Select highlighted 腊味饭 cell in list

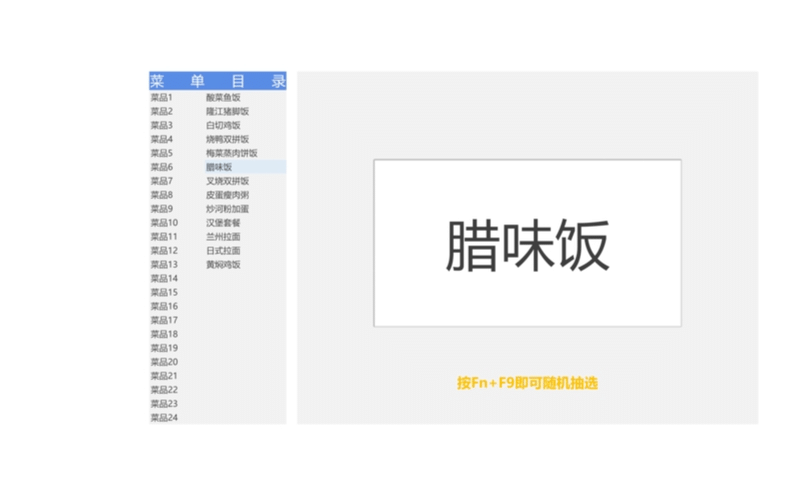[219, 168]
